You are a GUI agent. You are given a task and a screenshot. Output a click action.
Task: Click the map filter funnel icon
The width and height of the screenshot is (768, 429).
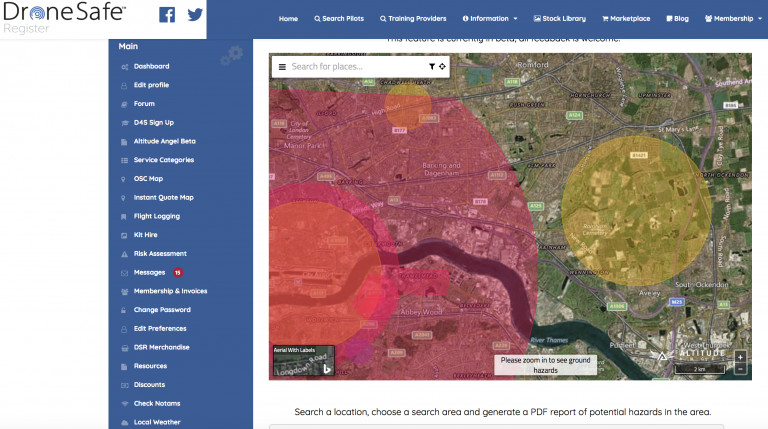pos(432,67)
